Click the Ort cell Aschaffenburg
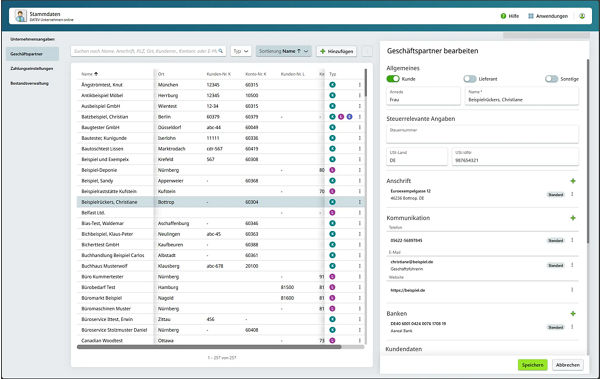Screen dimensions: 600x379 tap(173, 223)
